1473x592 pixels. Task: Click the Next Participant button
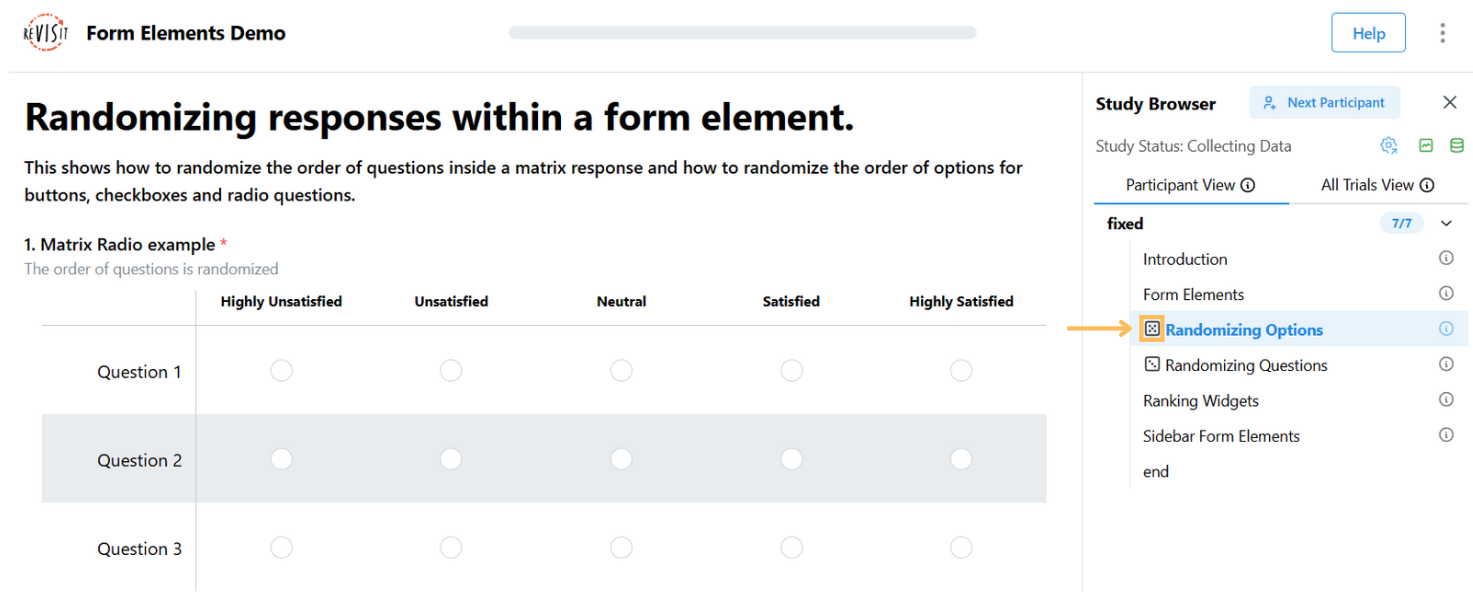point(1324,103)
